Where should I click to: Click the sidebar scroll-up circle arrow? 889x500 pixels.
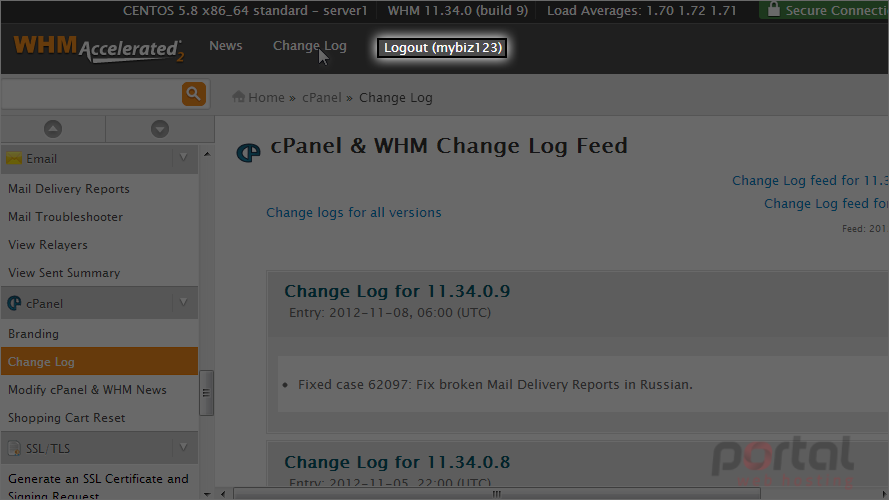(53, 129)
